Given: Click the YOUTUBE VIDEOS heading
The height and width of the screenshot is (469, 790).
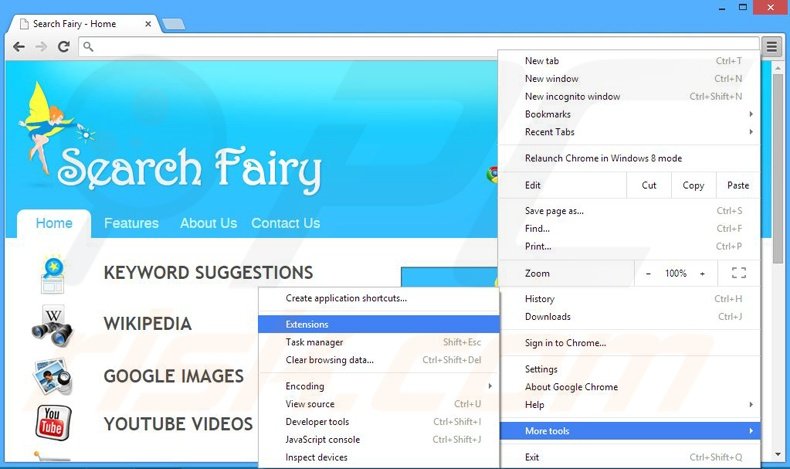Looking at the screenshot, I should pyautogui.click(x=178, y=424).
